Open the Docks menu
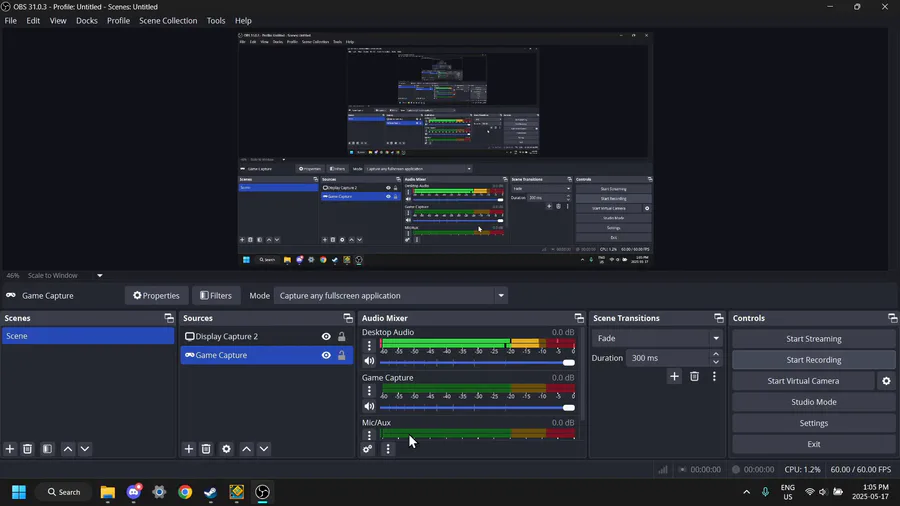900x506 pixels. coord(87,21)
